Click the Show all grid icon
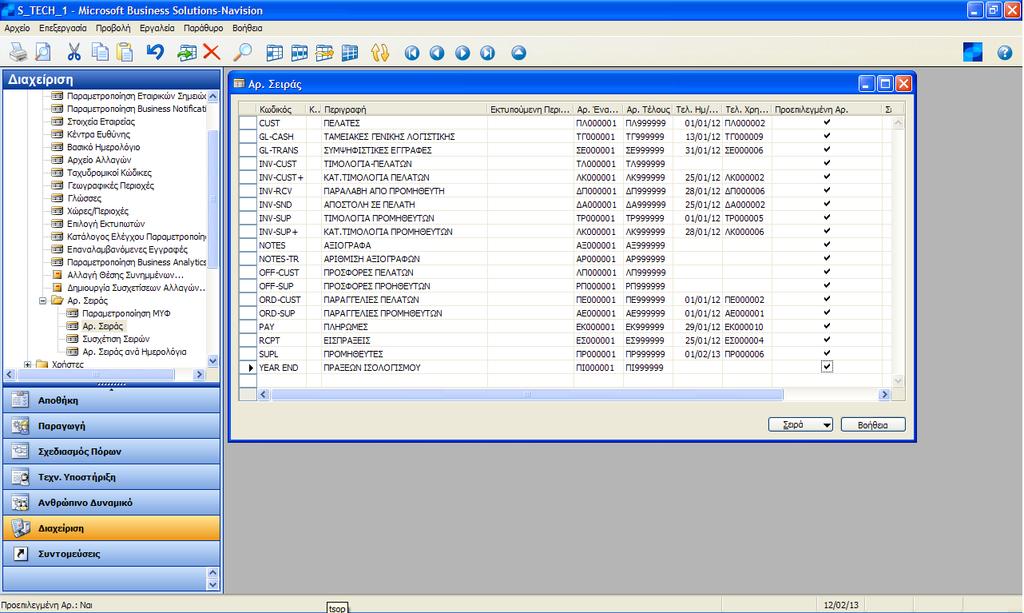Image resolution: width=1024 pixels, height=613 pixels. coord(350,53)
